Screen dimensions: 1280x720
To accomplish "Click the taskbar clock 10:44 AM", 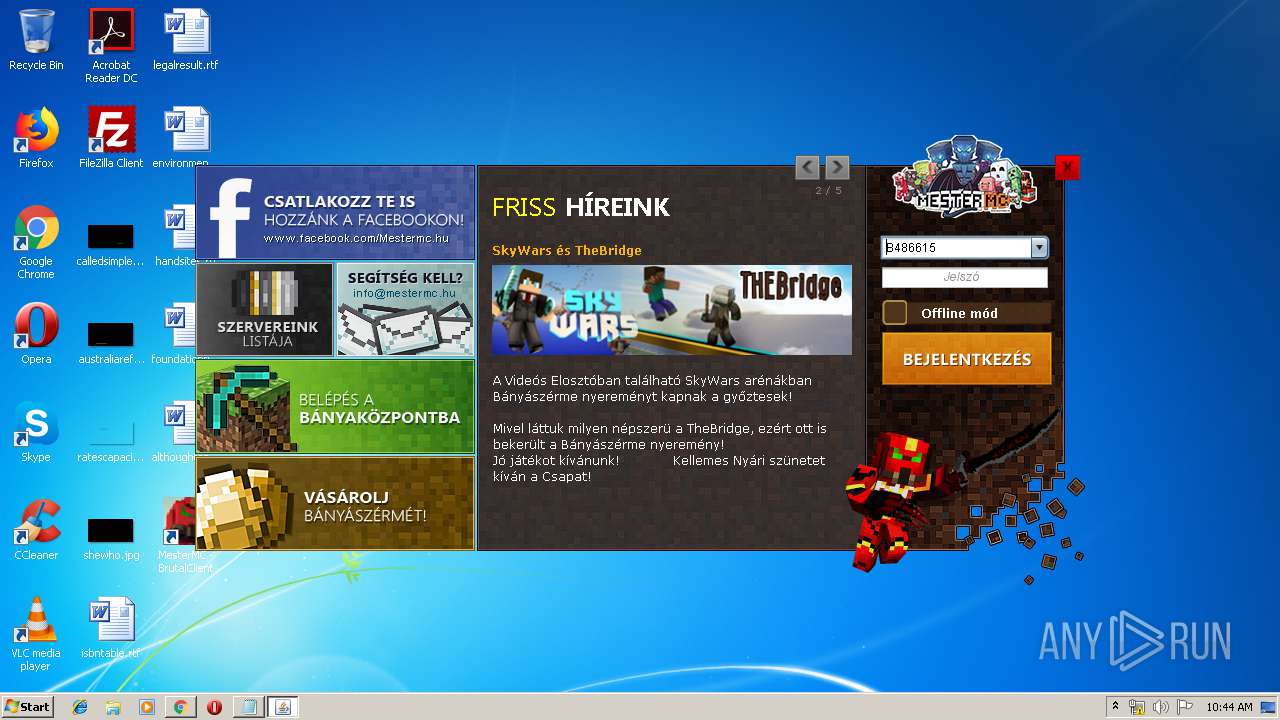I will click(1229, 707).
